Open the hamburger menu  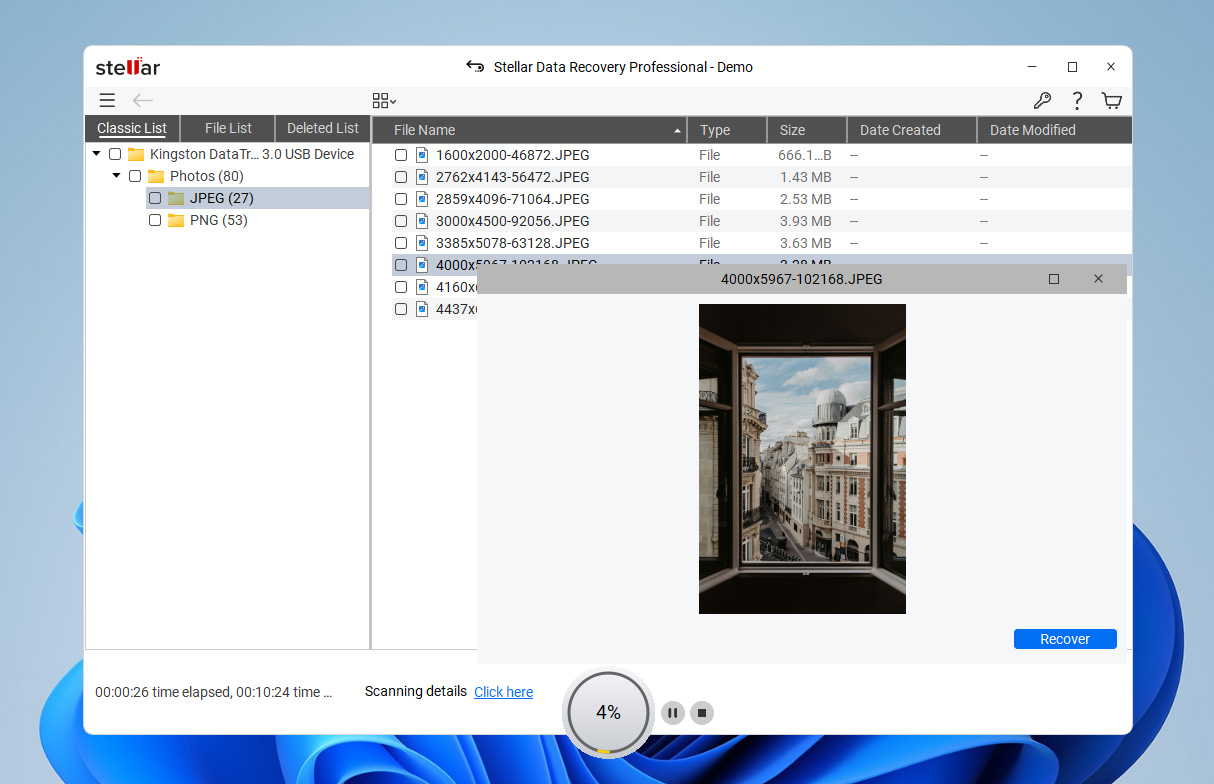[x=107, y=100]
